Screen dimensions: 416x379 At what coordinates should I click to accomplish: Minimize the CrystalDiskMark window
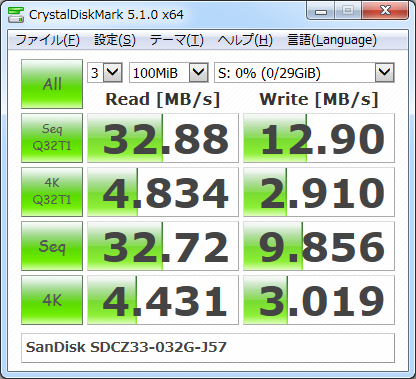pos(321,11)
